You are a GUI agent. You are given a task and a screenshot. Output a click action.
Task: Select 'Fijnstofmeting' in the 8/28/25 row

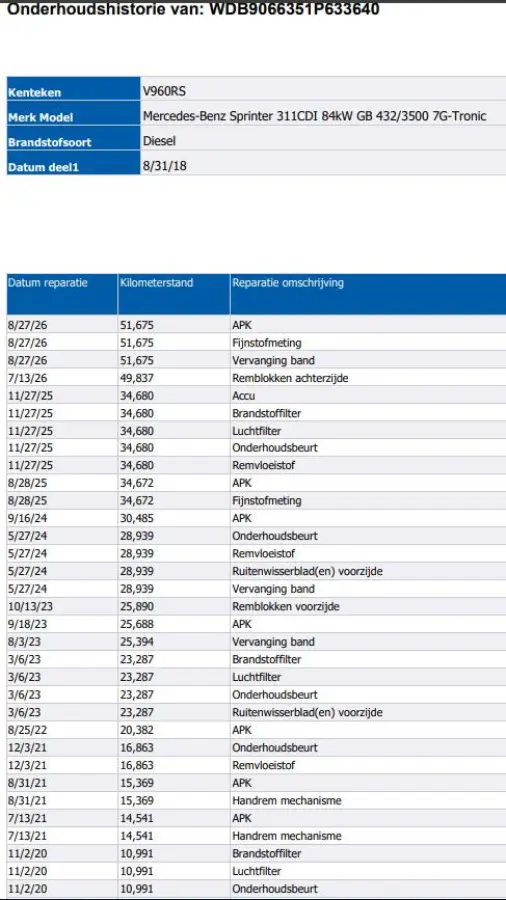tap(267, 501)
